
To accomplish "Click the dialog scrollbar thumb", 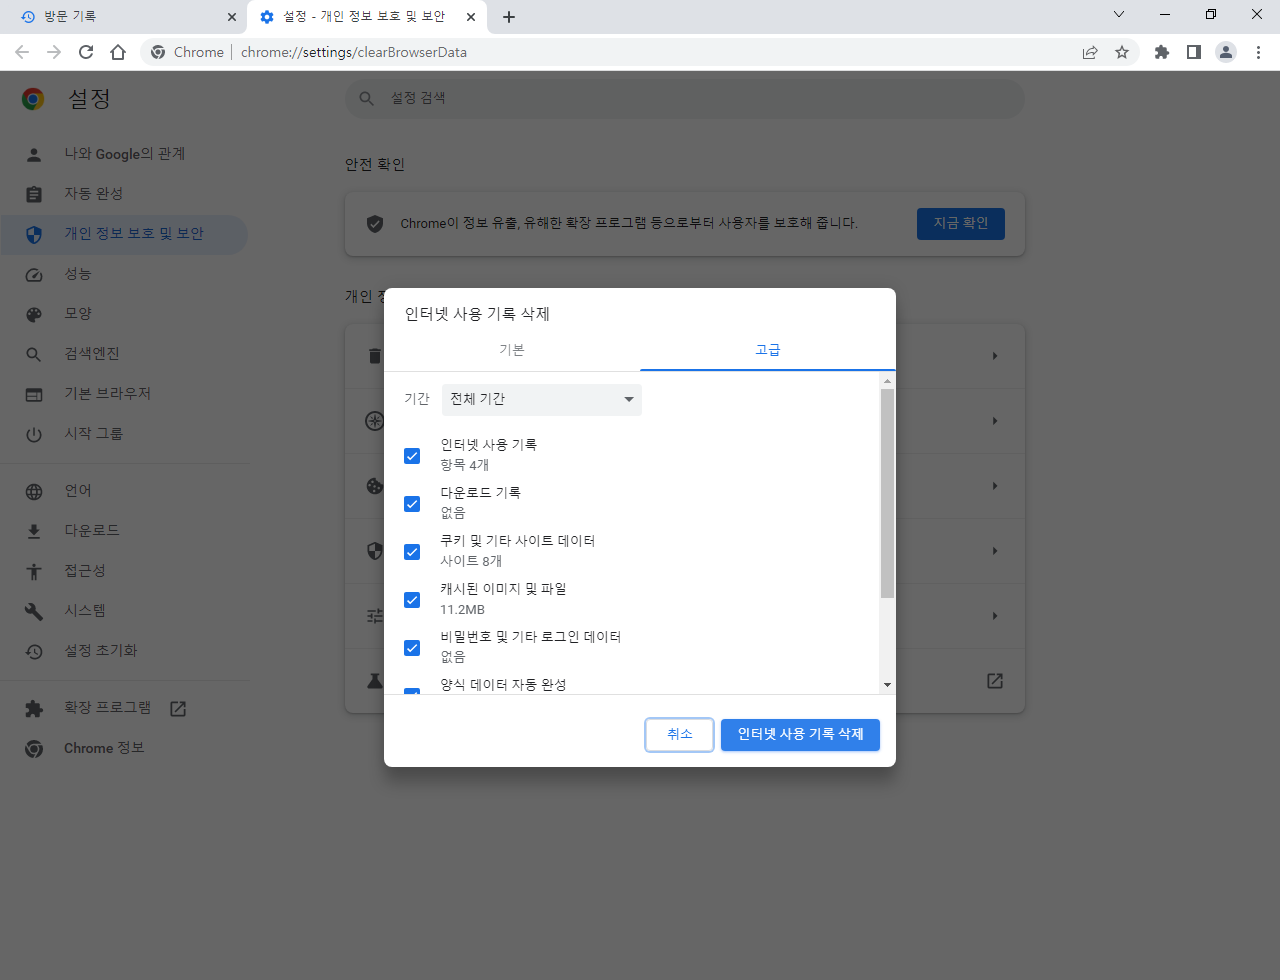I will pyautogui.click(x=887, y=494).
